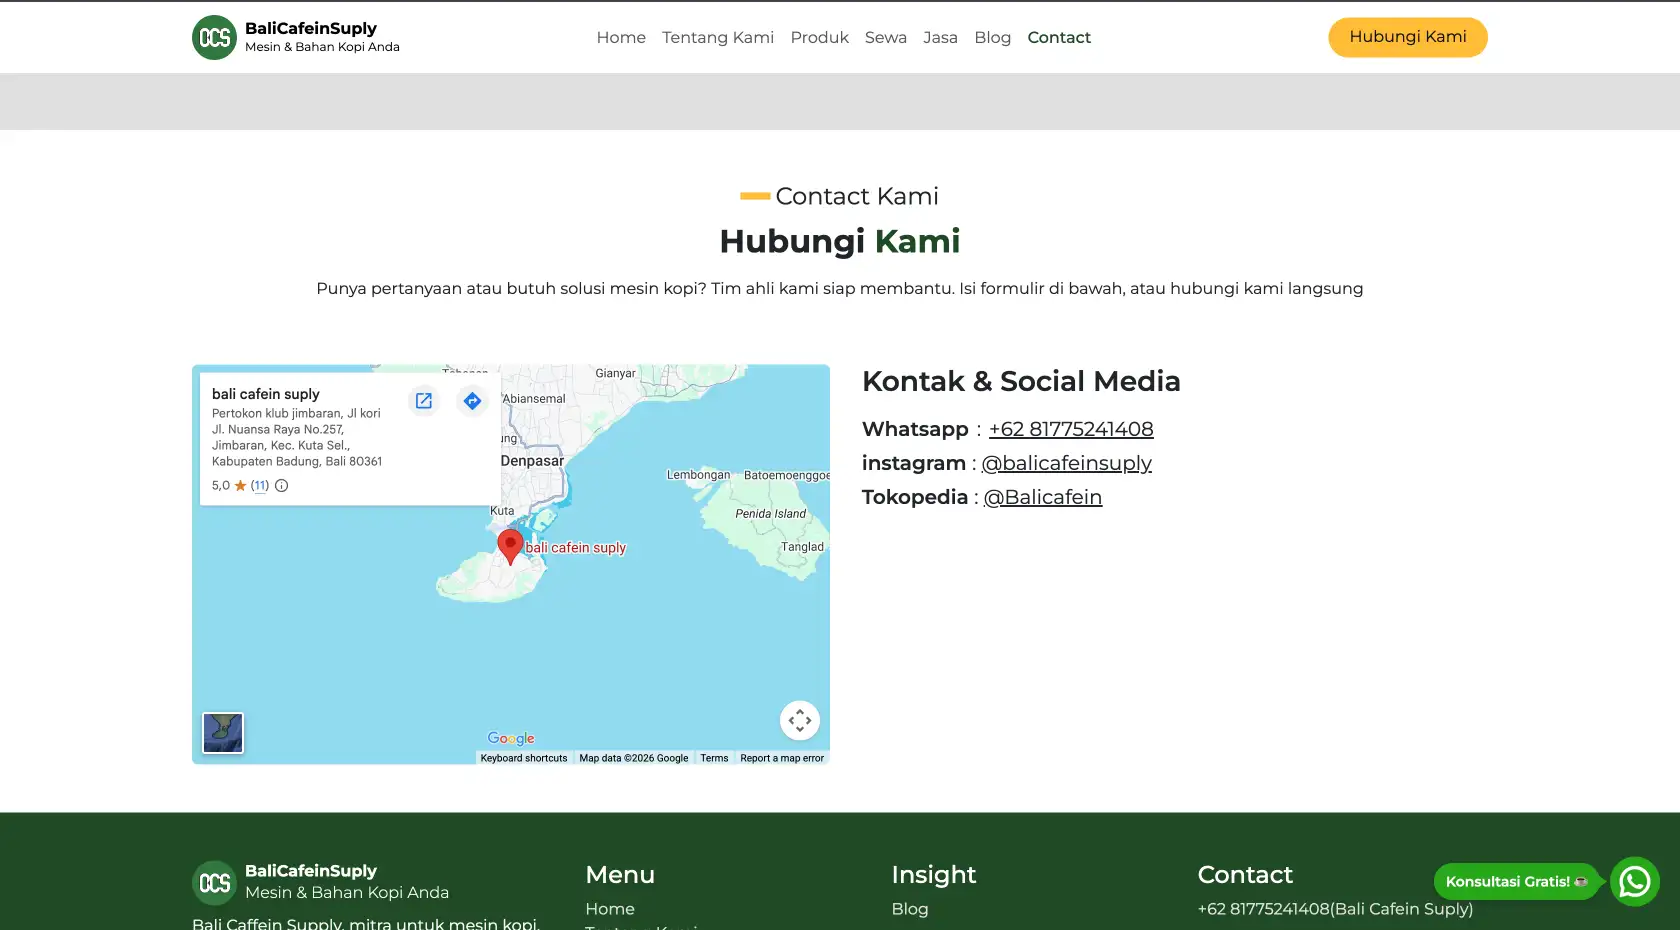The width and height of the screenshot is (1680, 930).
Task: Click the Hubungi Kami yellow button
Action: tap(1408, 37)
